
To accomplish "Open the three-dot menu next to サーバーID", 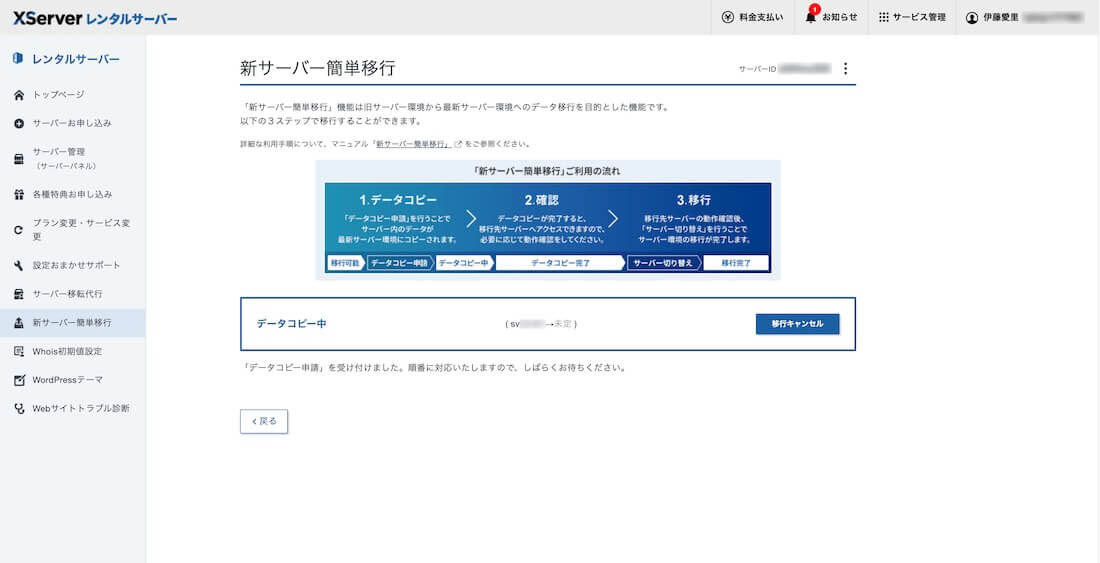I will click(845, 69).
